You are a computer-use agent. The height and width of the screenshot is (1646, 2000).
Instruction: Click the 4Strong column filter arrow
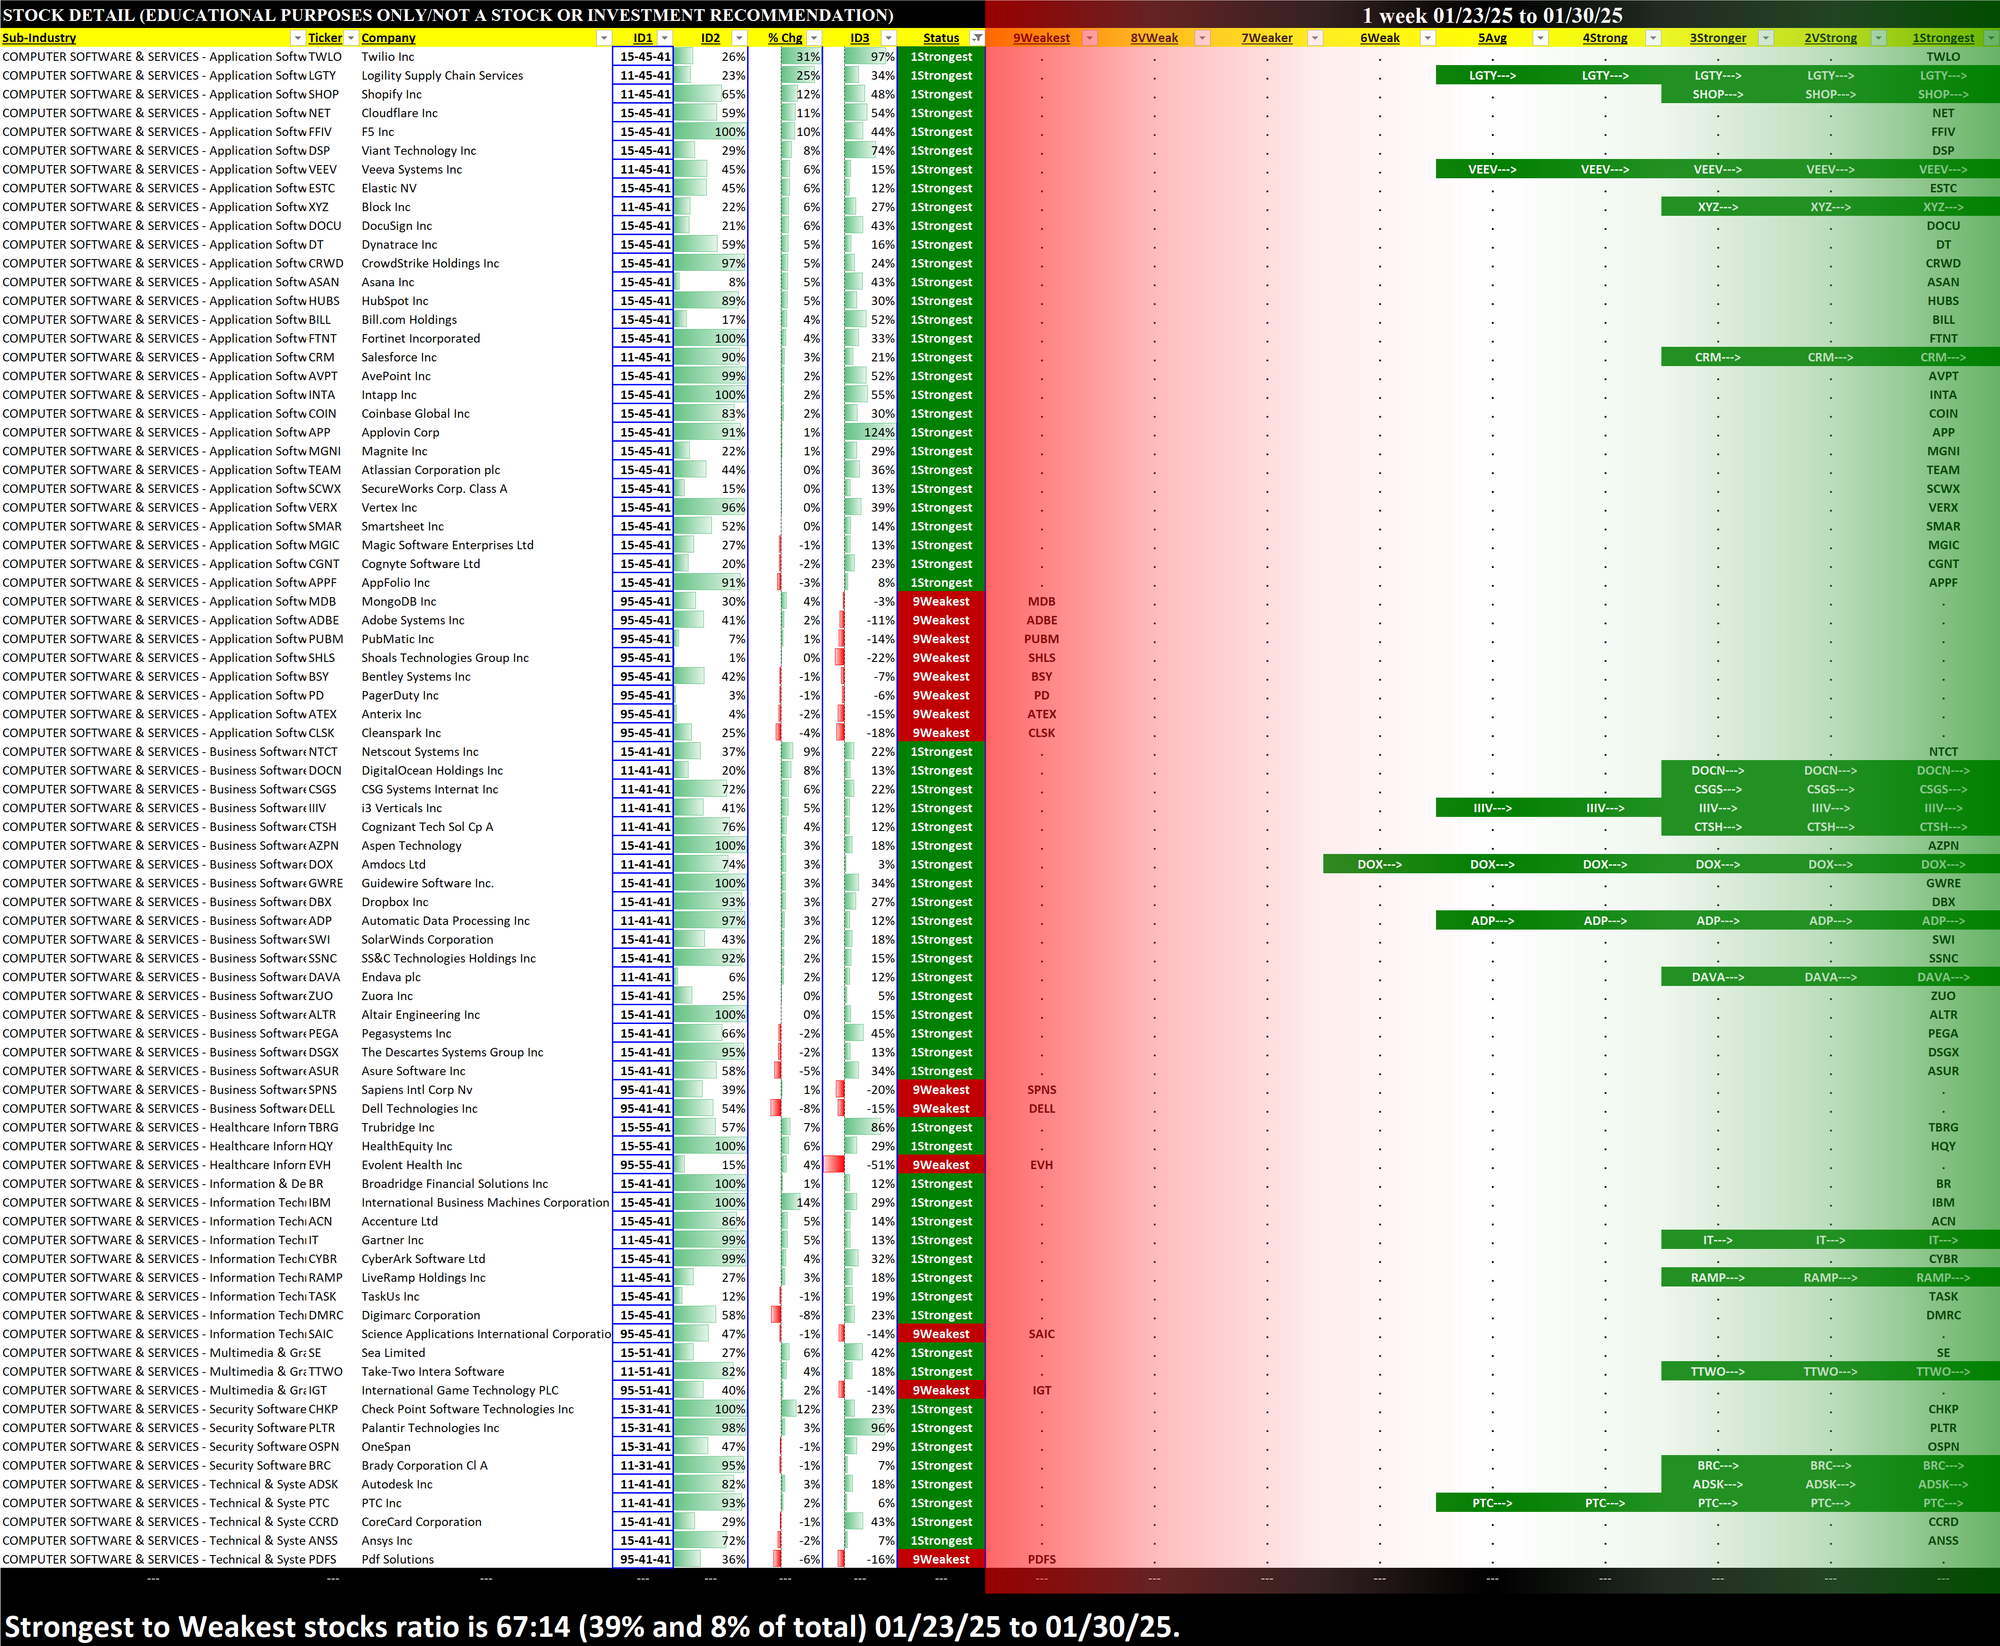(x=1653, y=38)
